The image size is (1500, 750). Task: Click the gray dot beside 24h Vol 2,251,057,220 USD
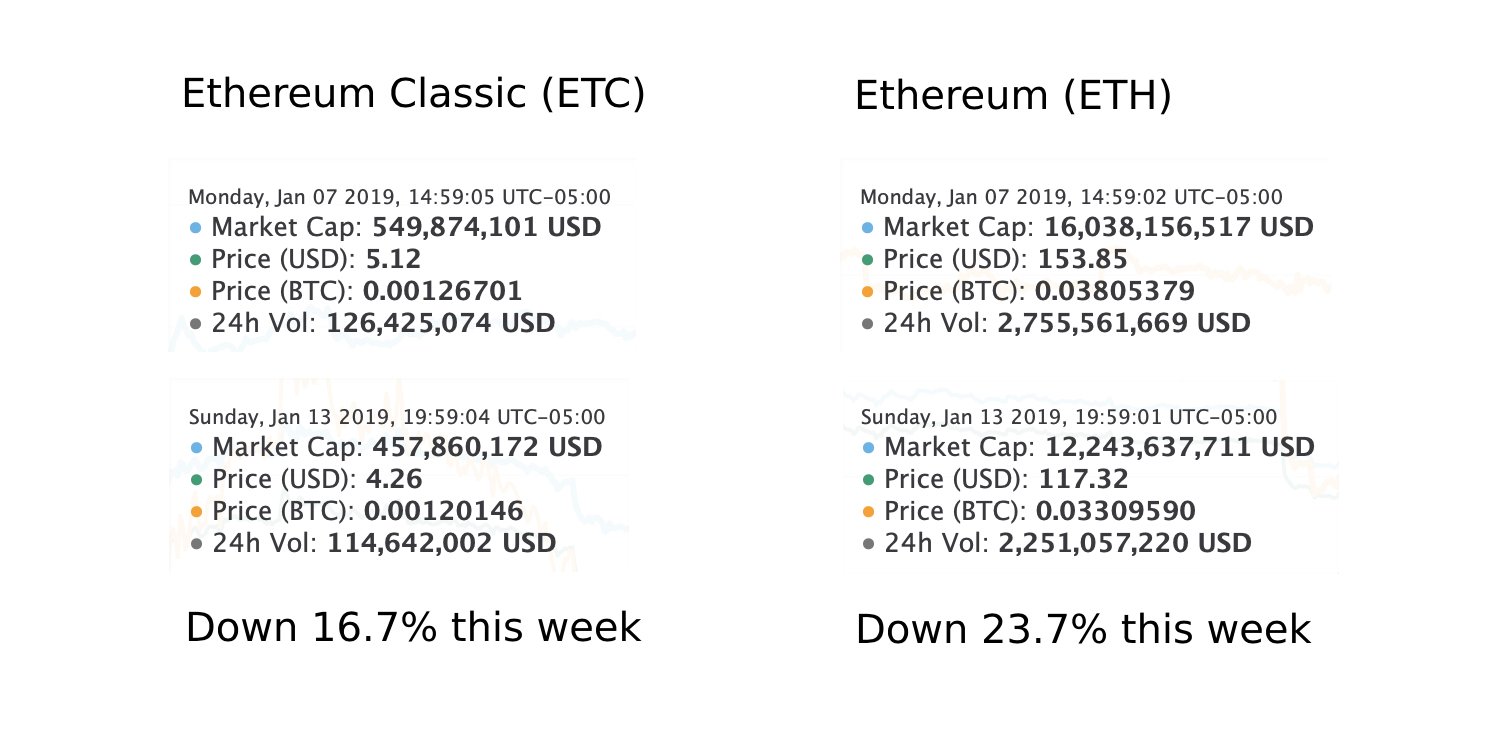coord(867,543)
